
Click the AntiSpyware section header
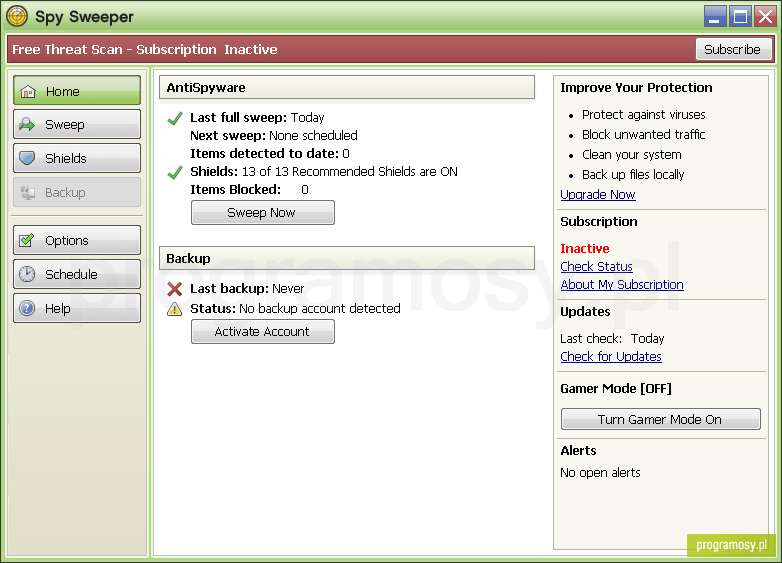tap(347, 87)
